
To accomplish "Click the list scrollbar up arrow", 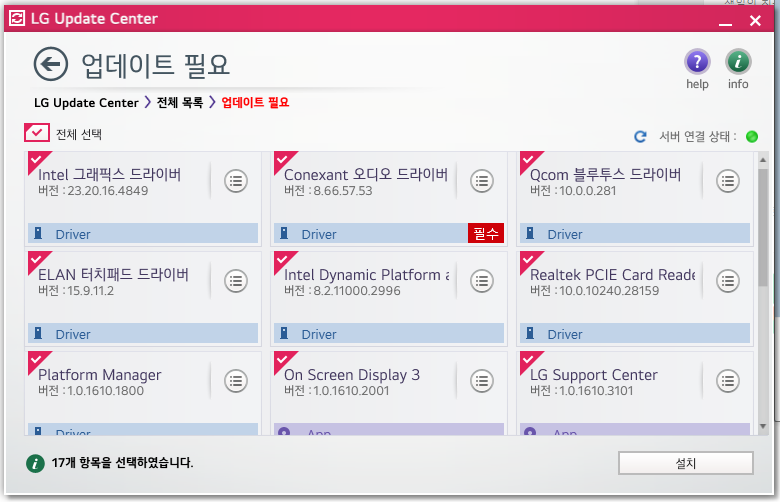I will pyautogui.click(x=763, y=160).
